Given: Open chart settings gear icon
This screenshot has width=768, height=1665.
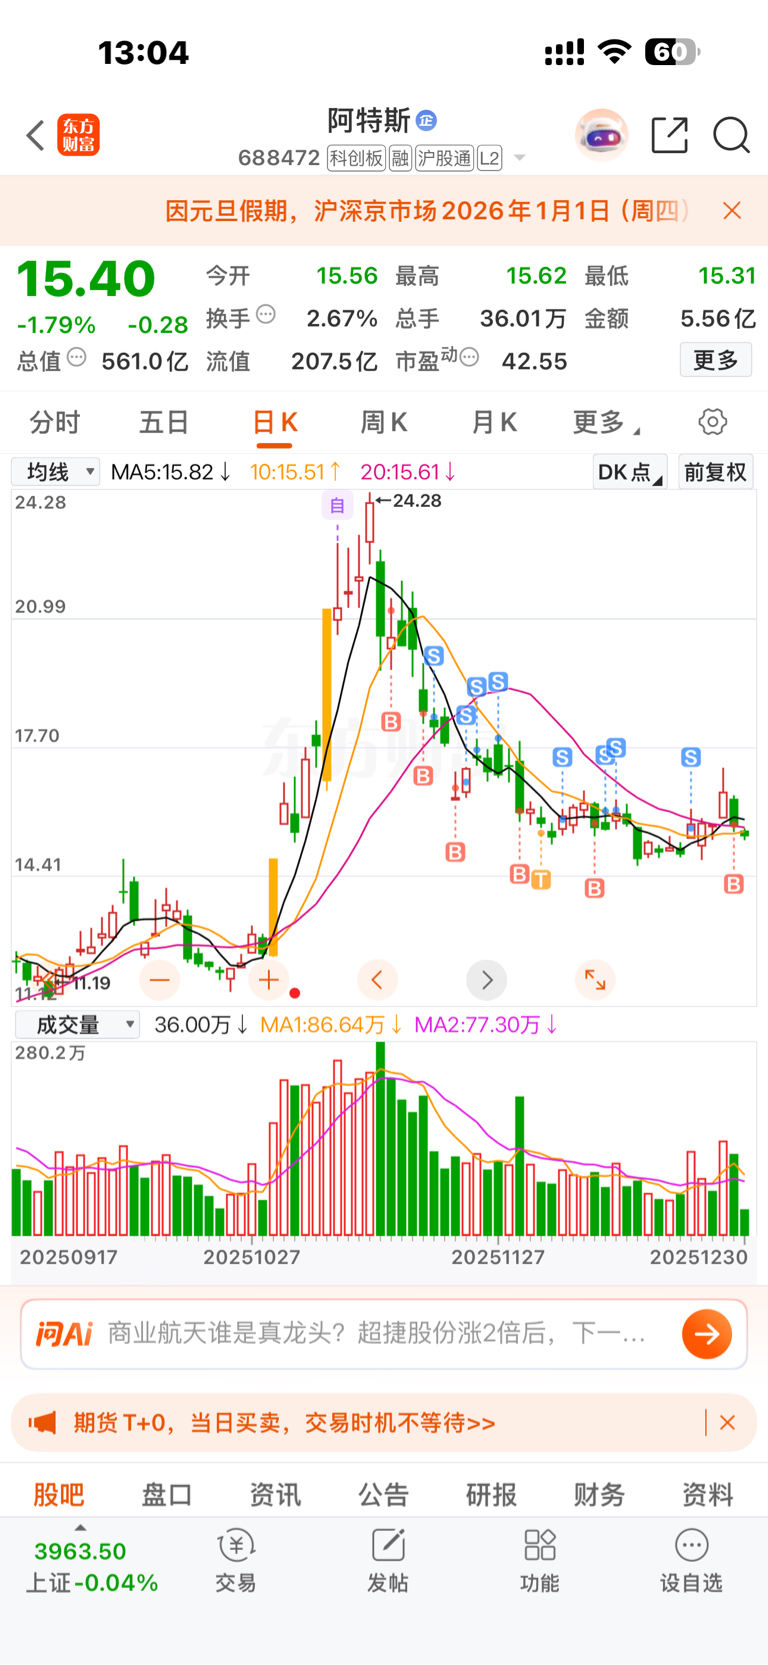Looking at the screenshot, I should click(x=713, y=422).
